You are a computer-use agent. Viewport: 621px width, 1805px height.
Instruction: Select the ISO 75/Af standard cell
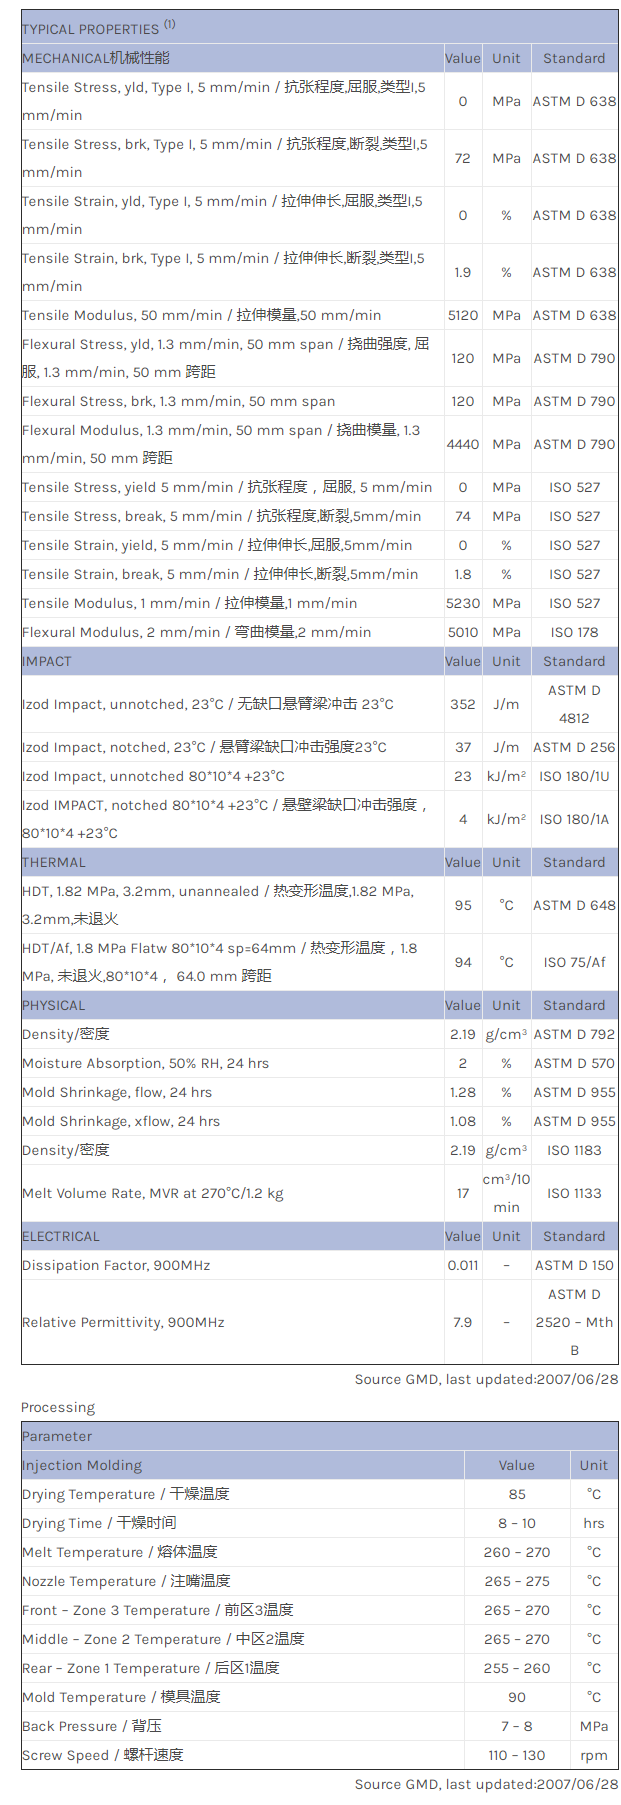click(574, 962)
